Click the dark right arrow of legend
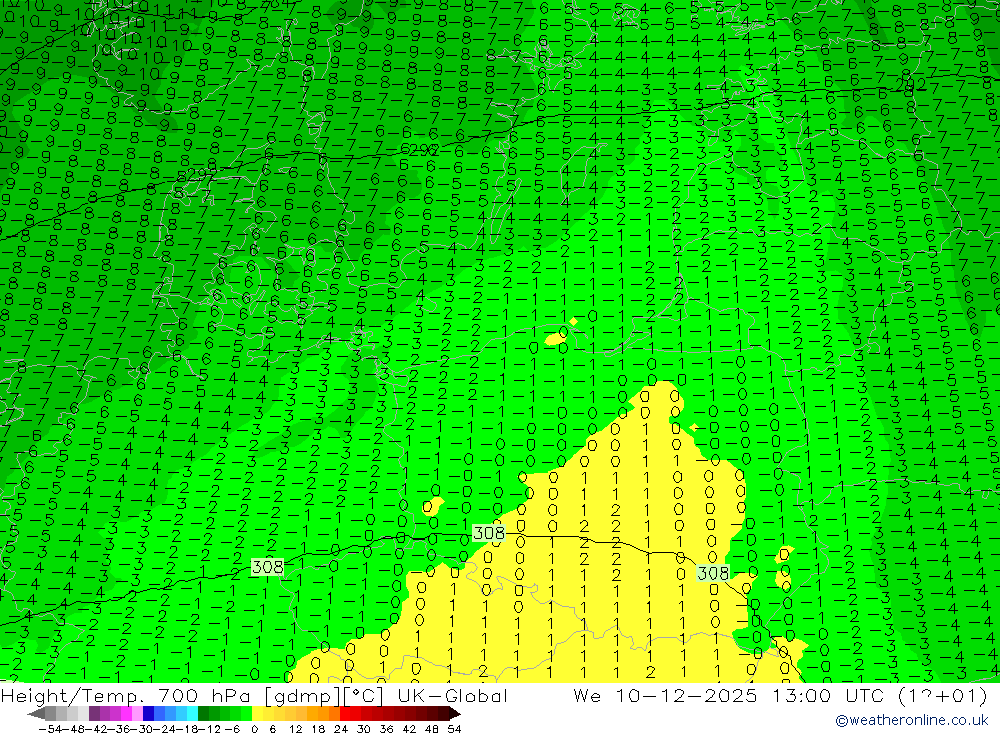Screen dimensions: 1000x733 455,713
